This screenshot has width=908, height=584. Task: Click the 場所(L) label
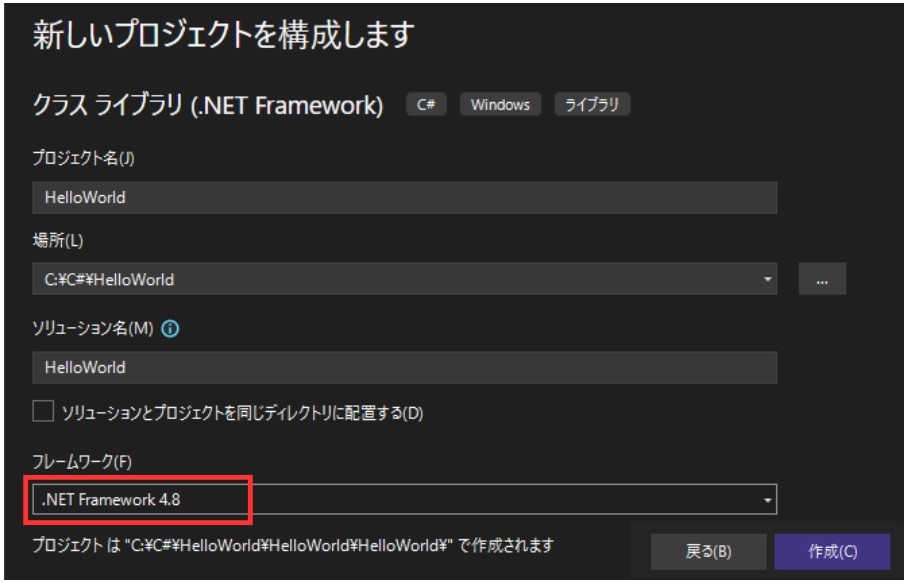58,240
